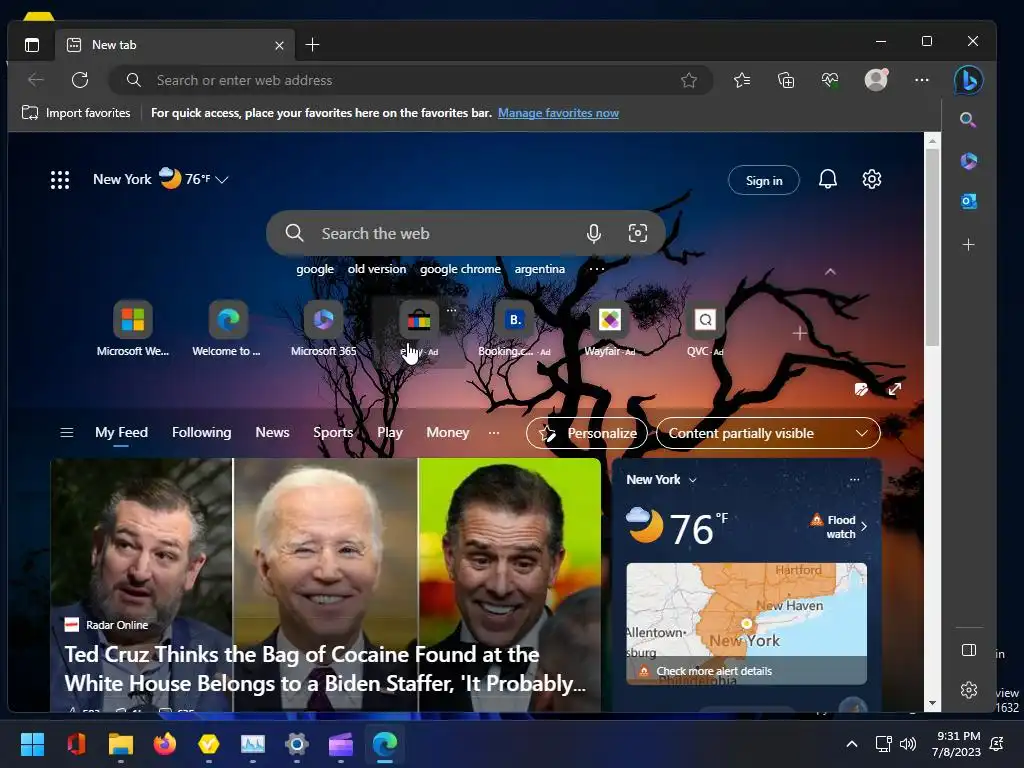Add a sidebar app with plus
The image size is (1024, 768).
click(x=968, y=245)
